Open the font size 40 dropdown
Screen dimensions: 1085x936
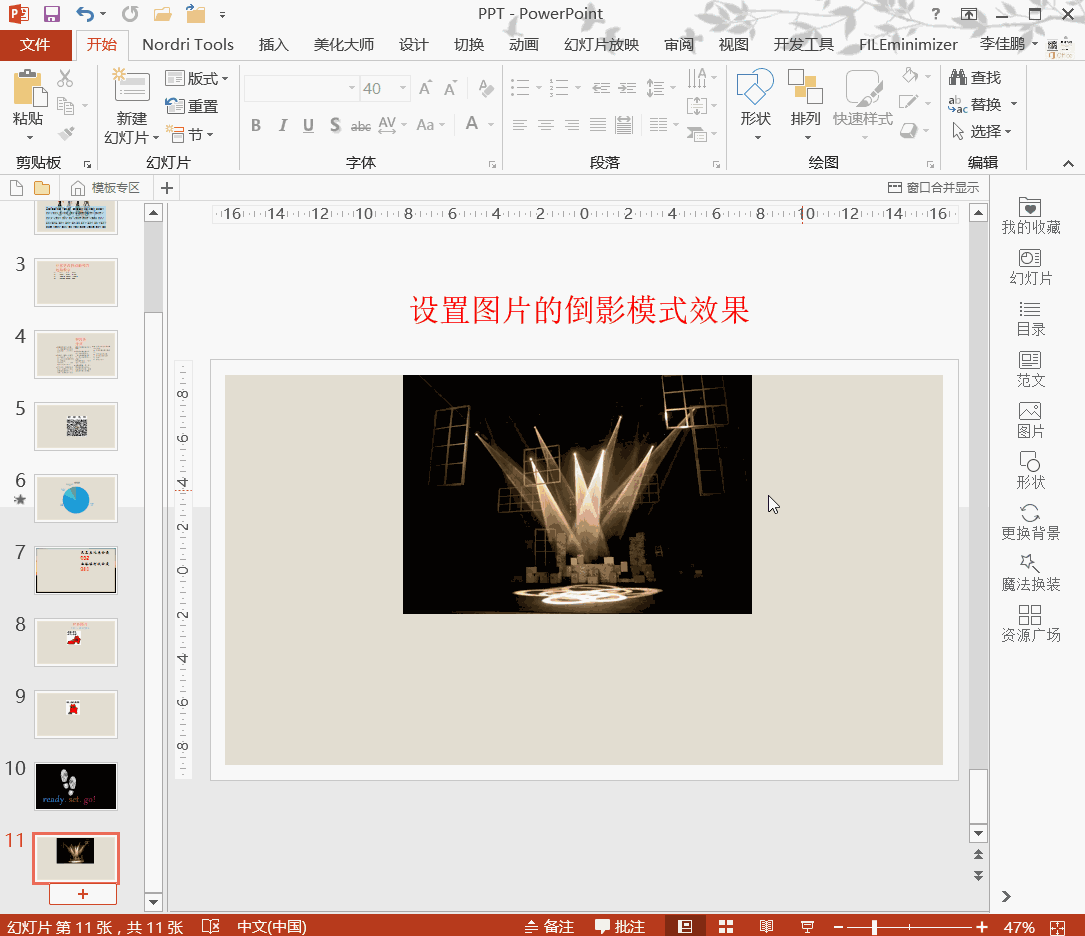tap(403, 88)
